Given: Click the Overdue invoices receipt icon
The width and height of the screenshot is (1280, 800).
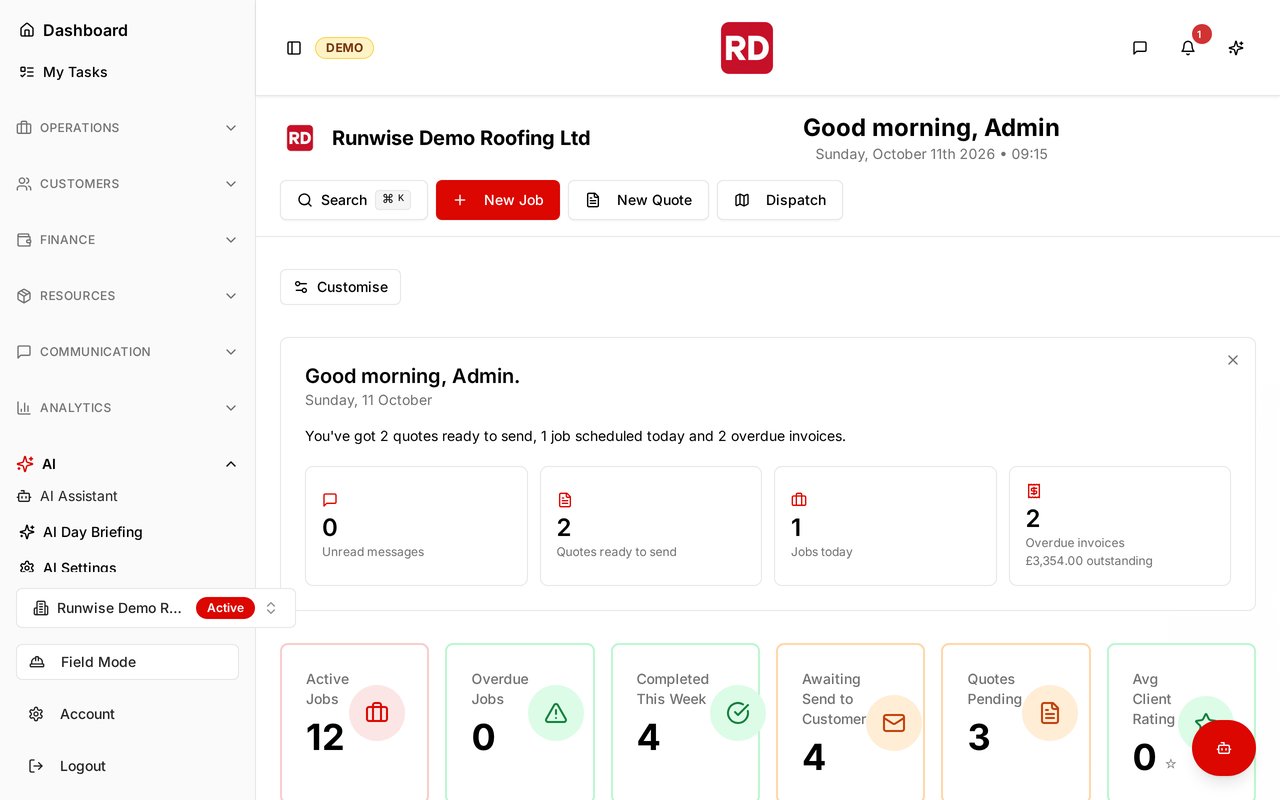Looking at the screenshot, I should [x=1034, y=491].
